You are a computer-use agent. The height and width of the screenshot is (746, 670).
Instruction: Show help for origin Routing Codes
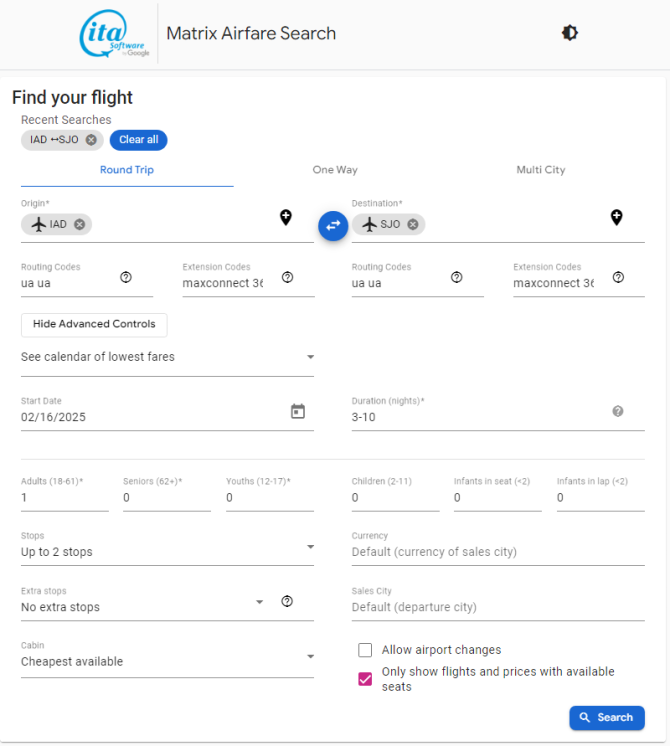click(x=126, y=277)
